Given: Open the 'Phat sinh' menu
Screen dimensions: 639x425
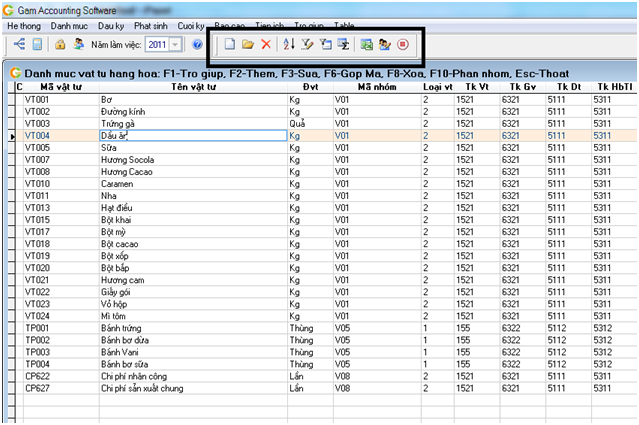Looking at the screenshot, I should pyautogui.click(x=150, y=26).
